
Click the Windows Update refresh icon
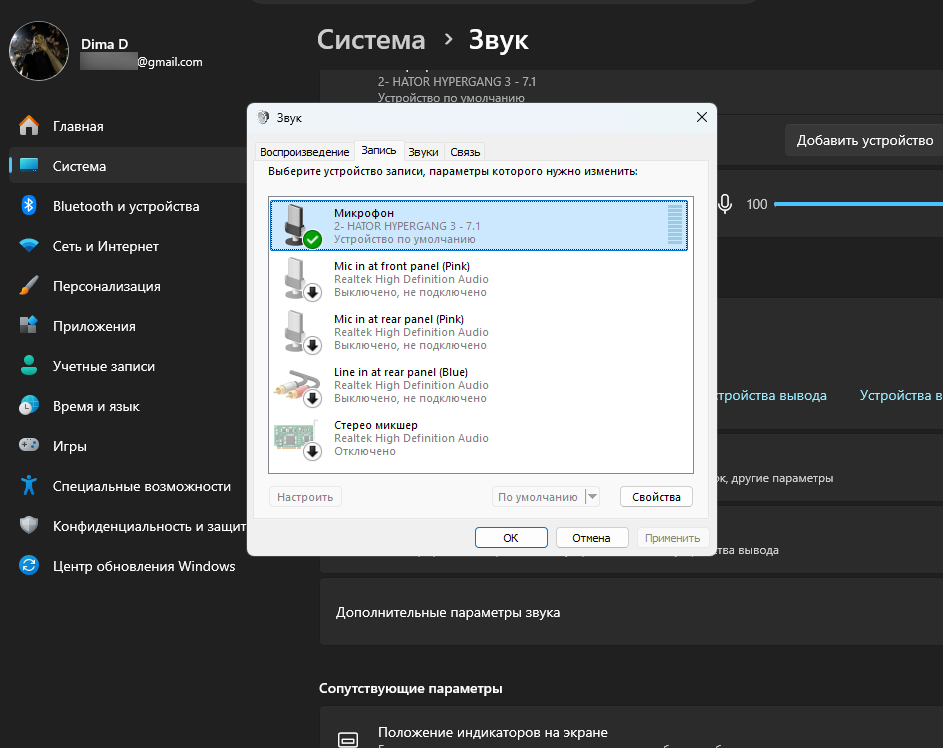click(29, 565)
